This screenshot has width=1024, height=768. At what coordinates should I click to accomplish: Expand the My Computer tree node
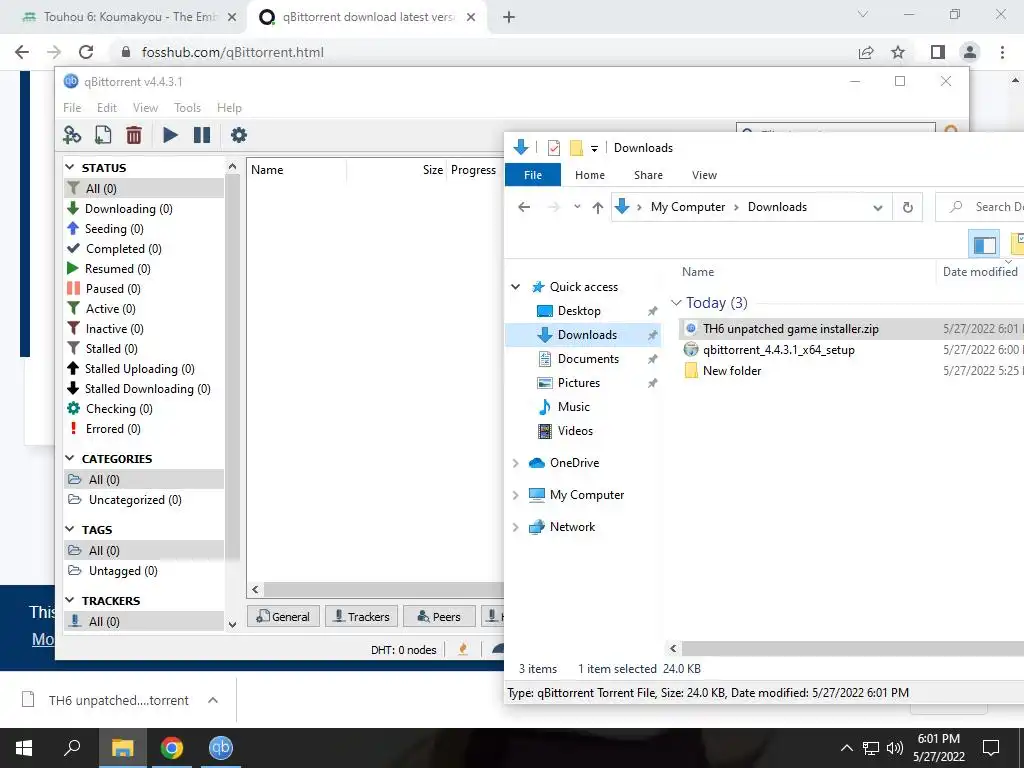click(x=516, y=495)
